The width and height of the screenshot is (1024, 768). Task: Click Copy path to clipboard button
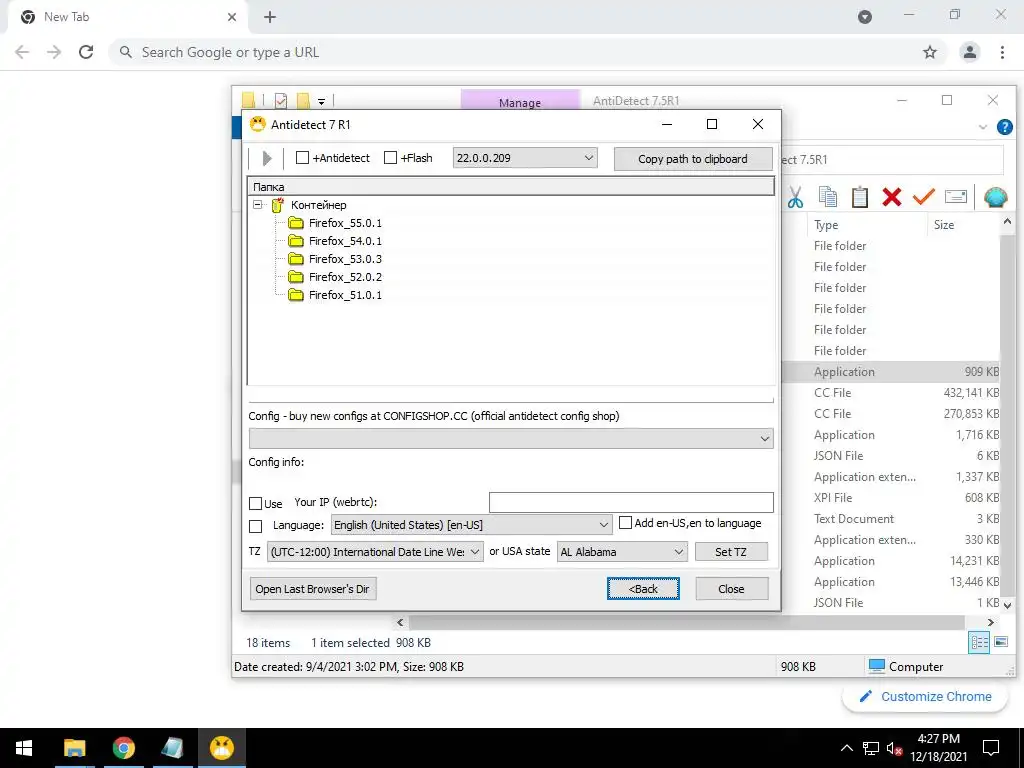693,159
